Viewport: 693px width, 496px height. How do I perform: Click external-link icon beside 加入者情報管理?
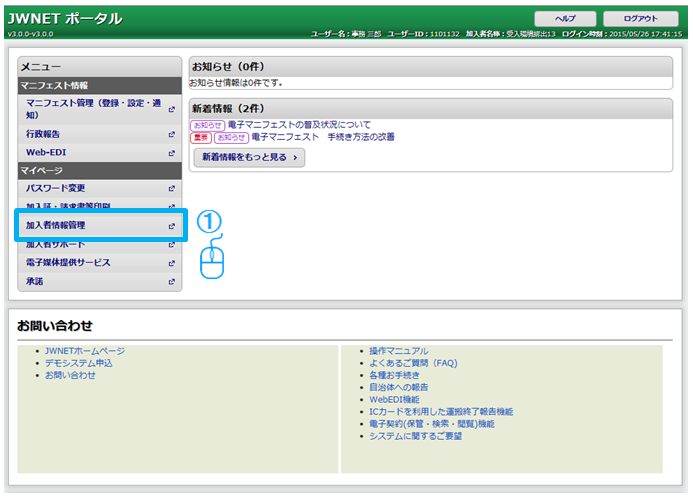(x=171, y=226)
